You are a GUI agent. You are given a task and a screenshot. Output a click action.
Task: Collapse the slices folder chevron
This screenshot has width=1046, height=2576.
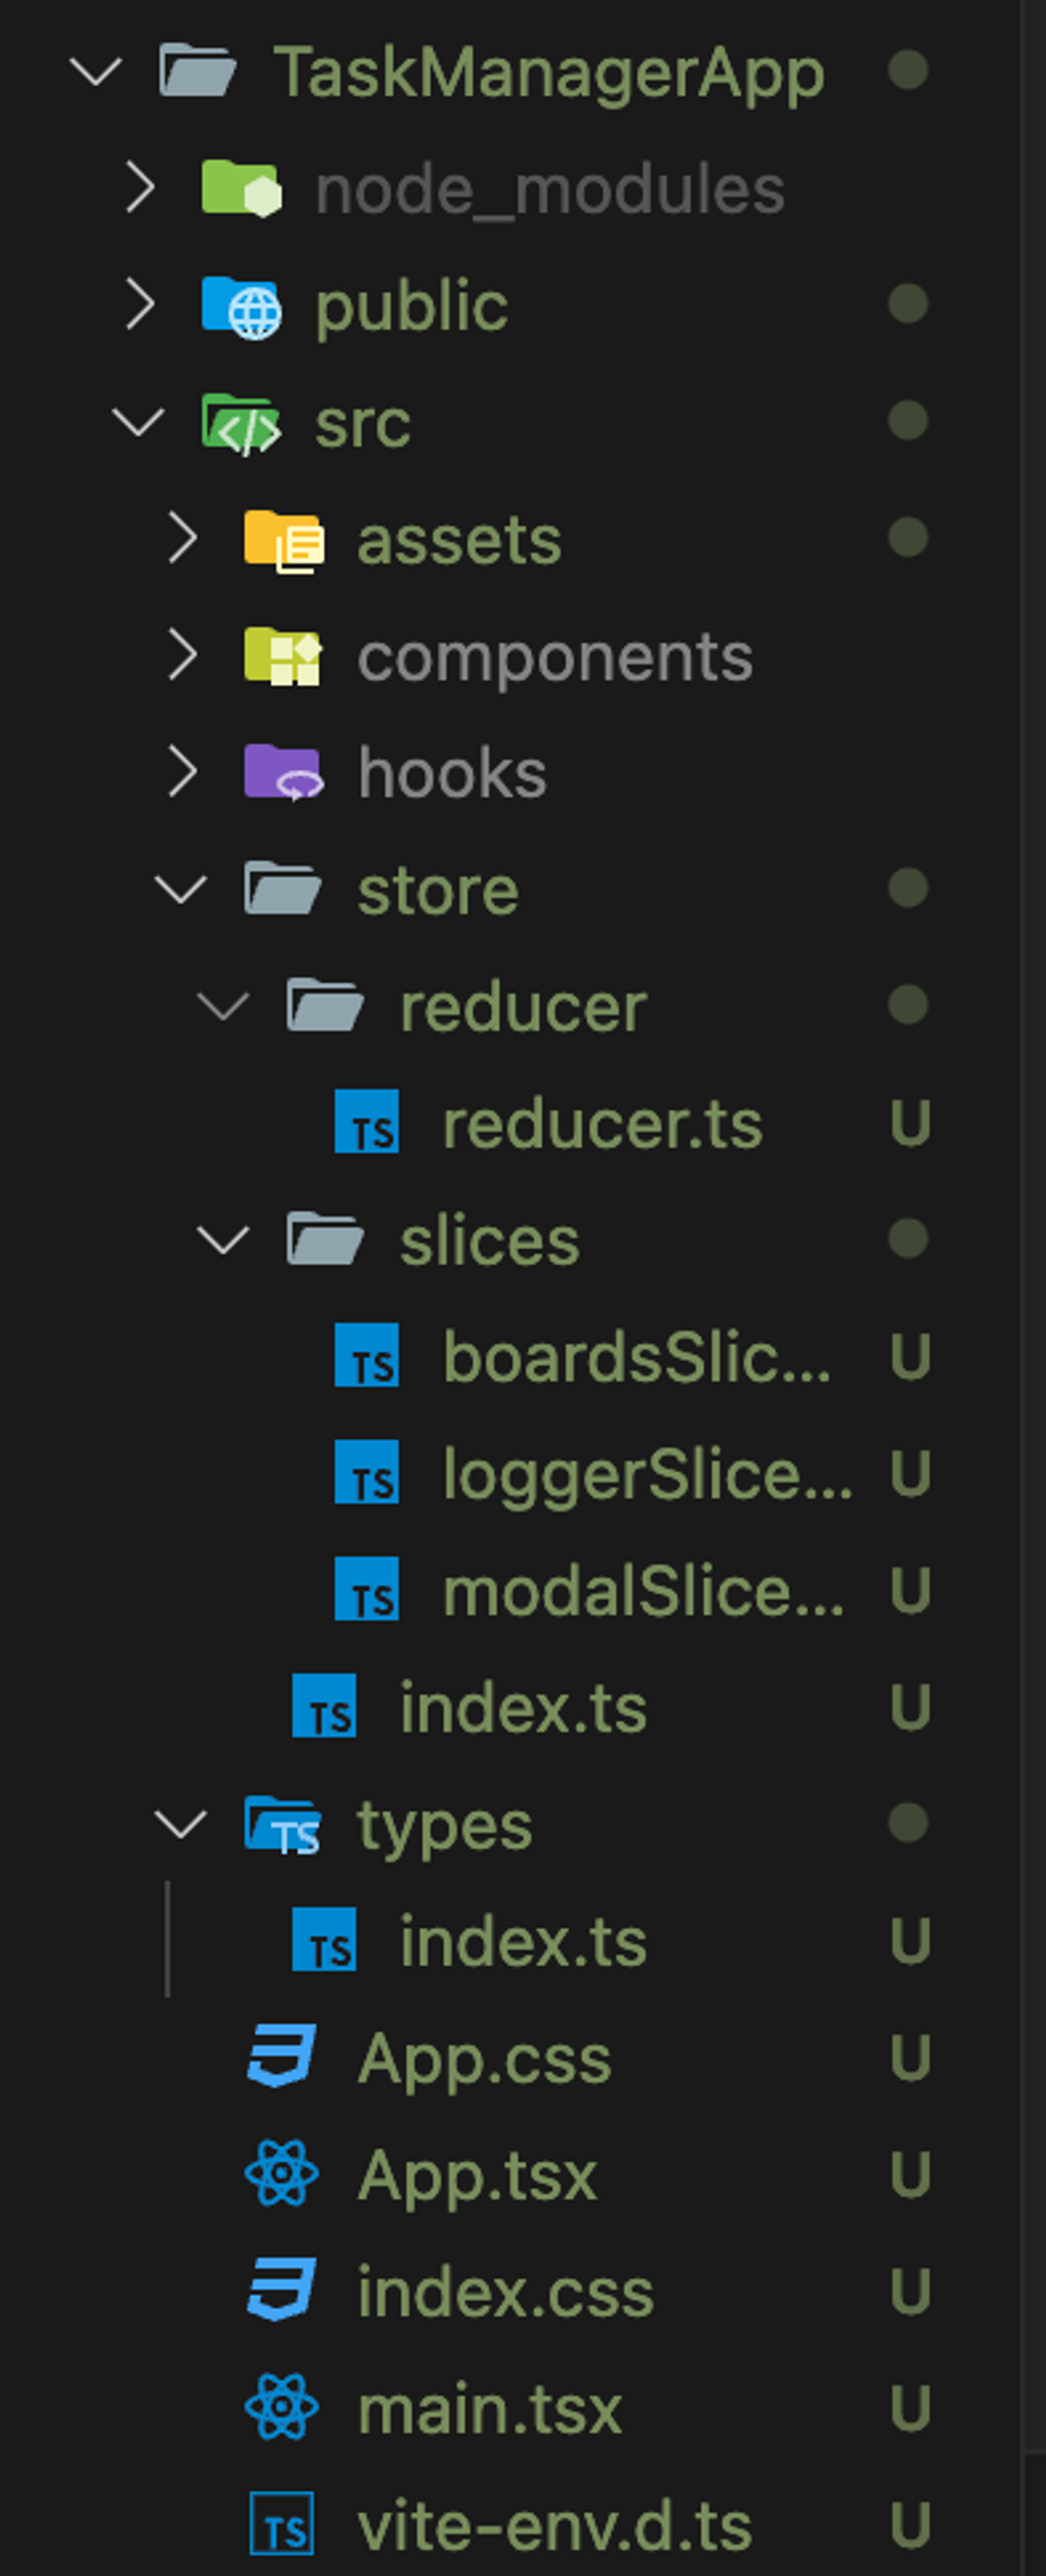pyautogui.click(x=223, y=1240)
